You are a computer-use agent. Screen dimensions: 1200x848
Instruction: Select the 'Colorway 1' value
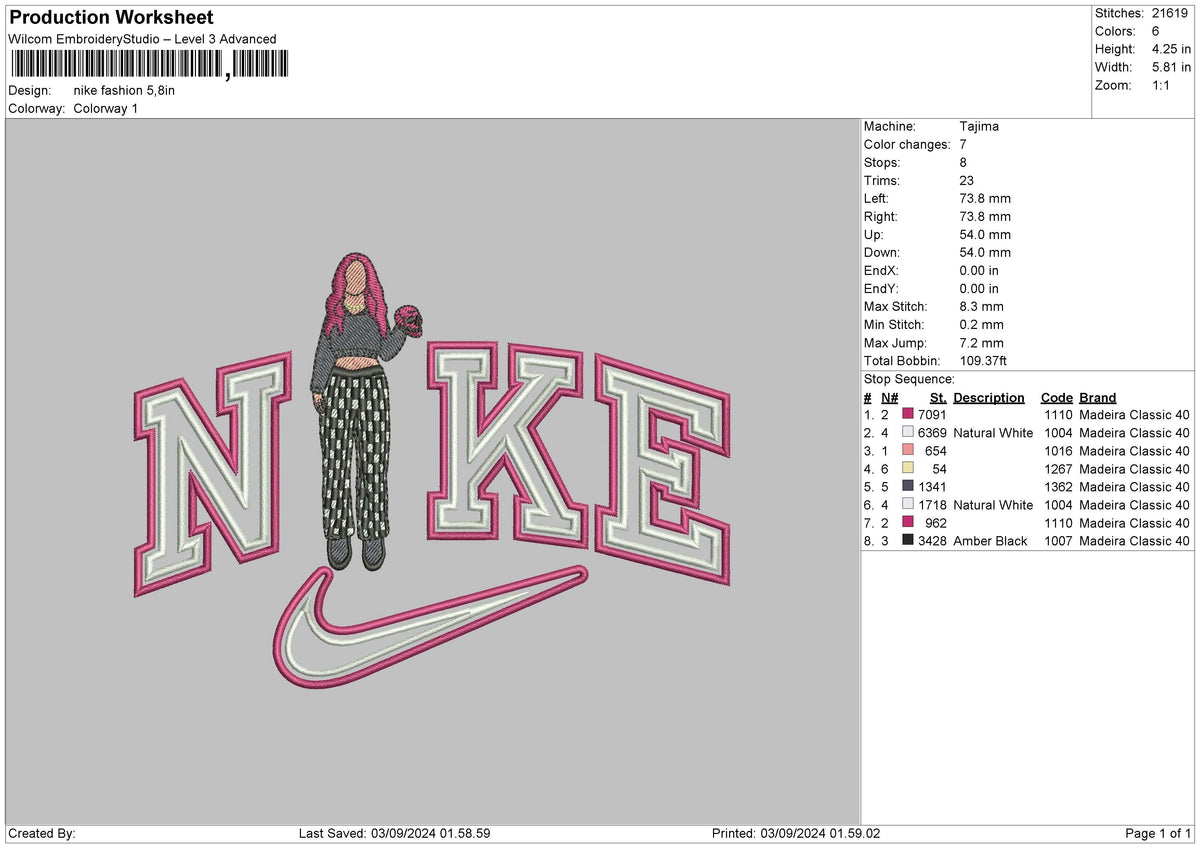click(x=106, y=108)
